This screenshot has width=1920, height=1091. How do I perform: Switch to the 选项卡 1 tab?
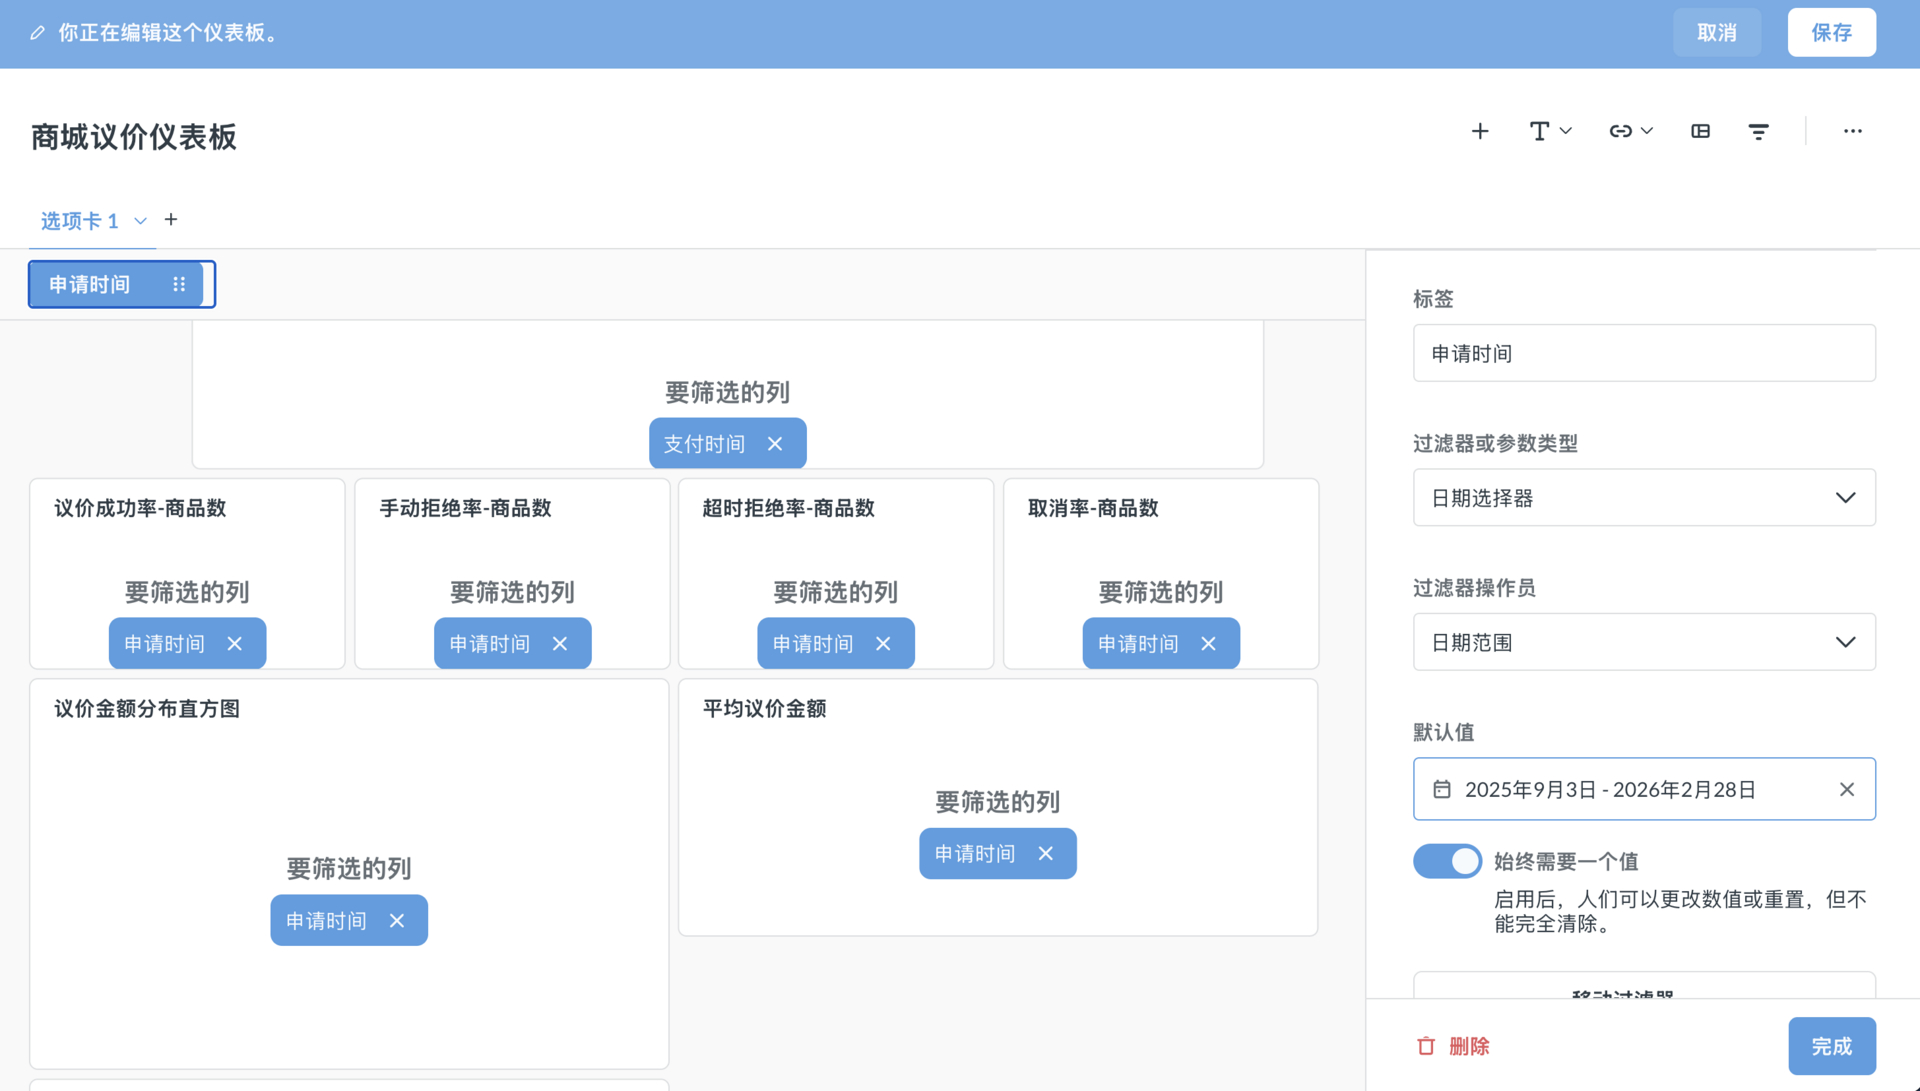coord(80,221)
